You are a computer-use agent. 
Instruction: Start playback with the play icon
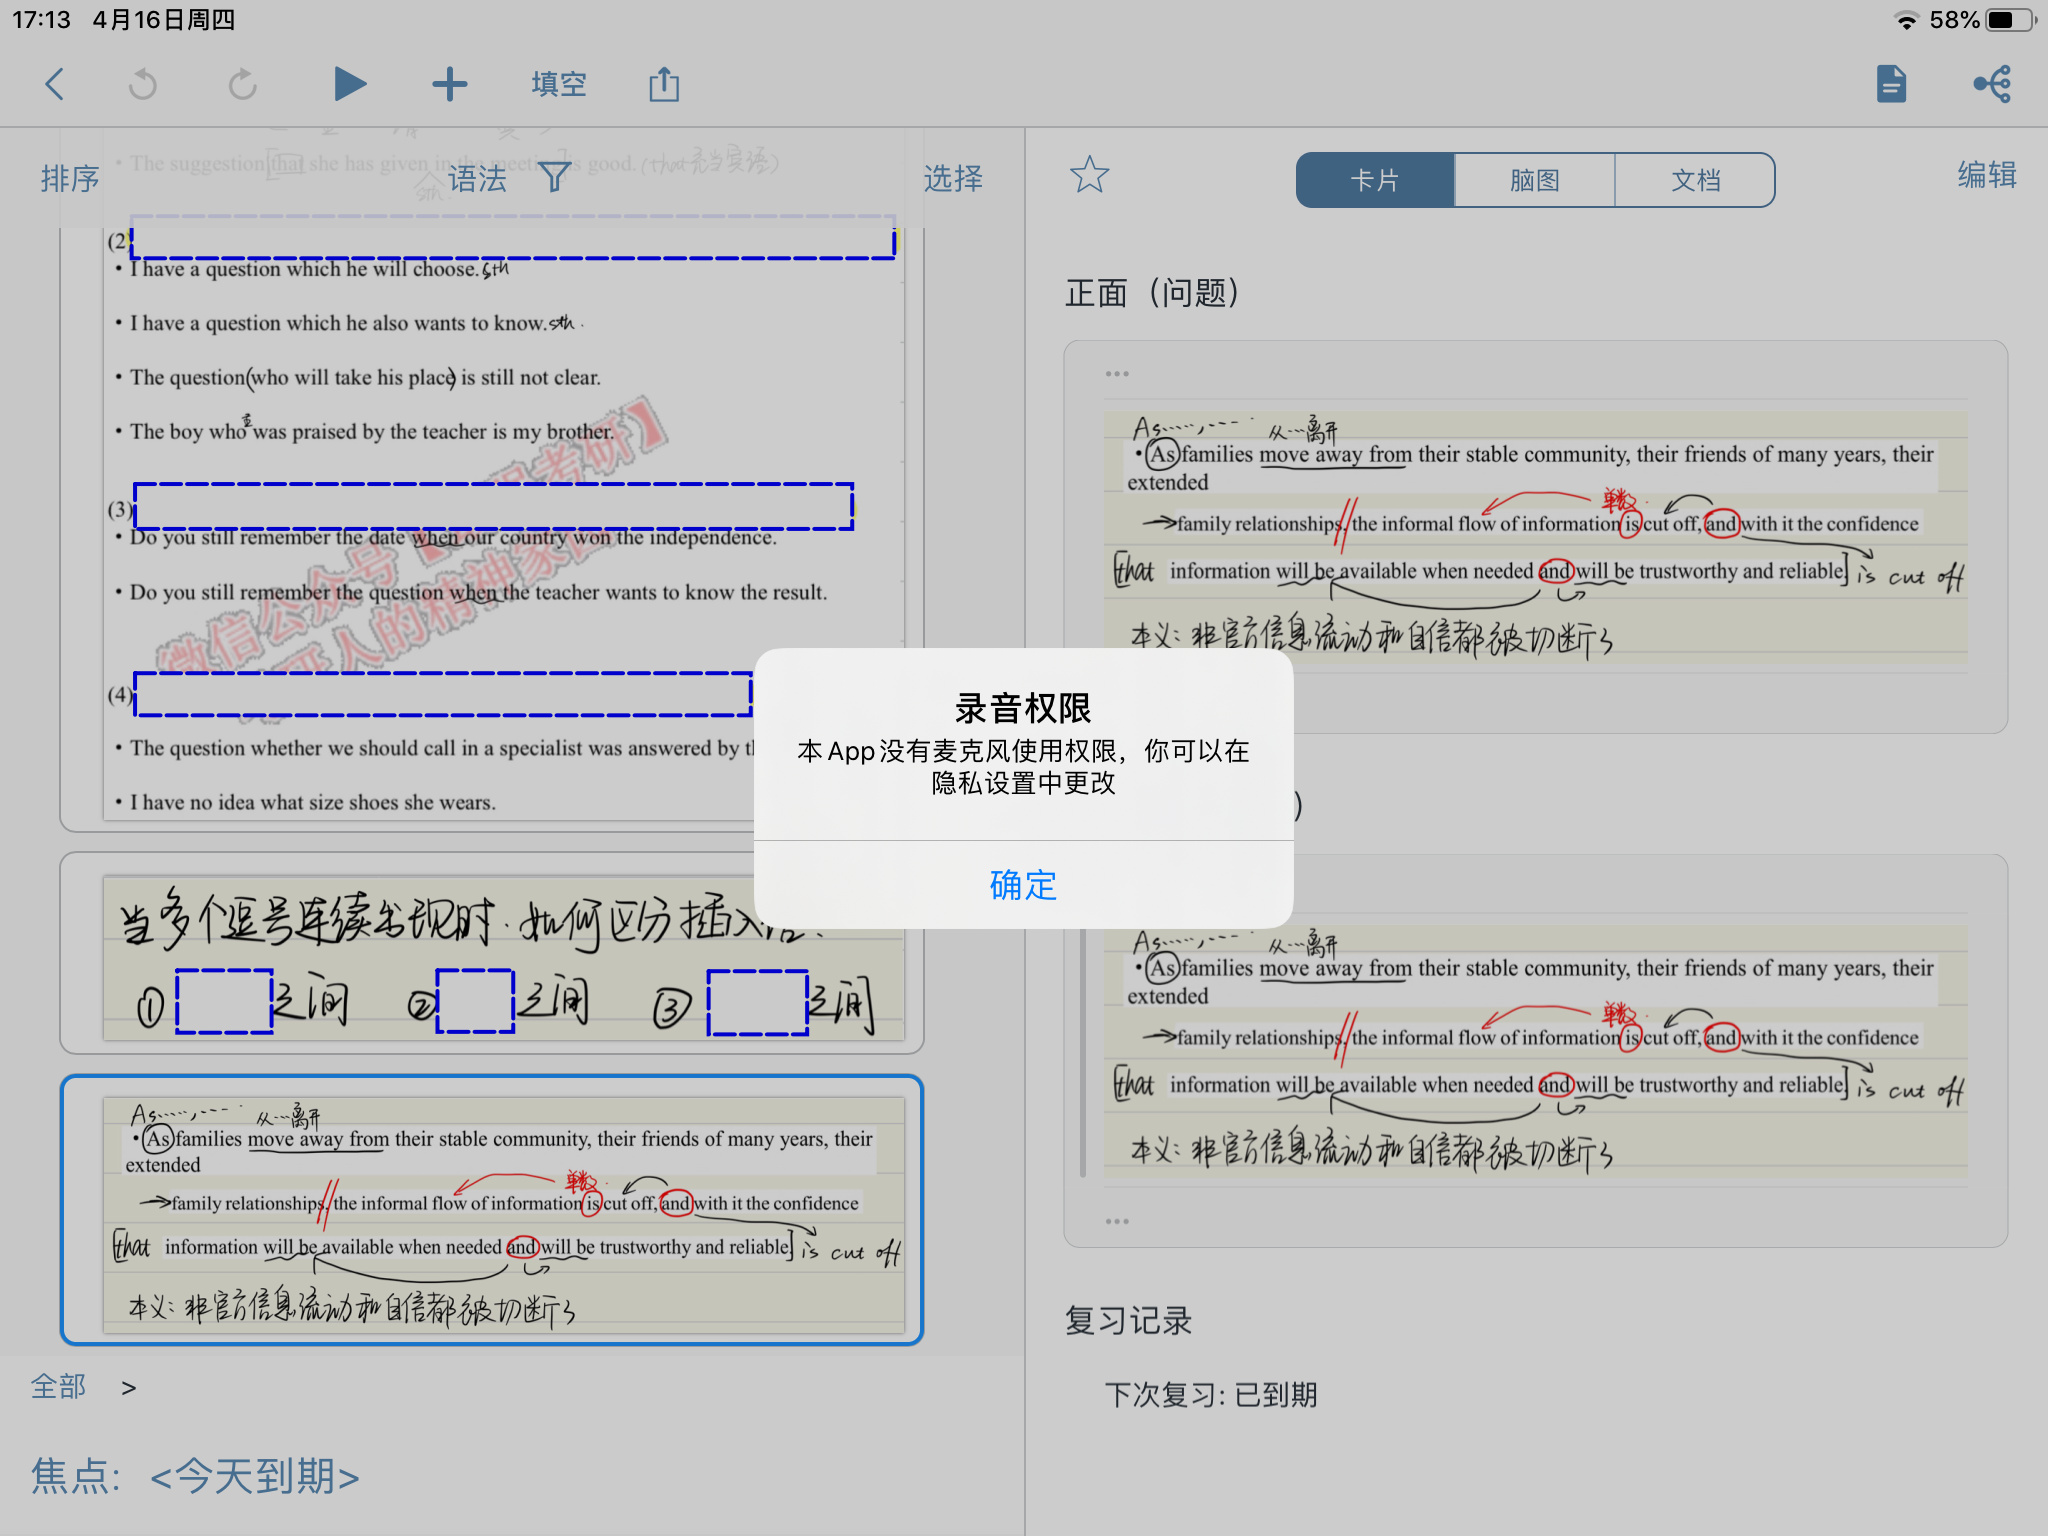click(349, 84)
